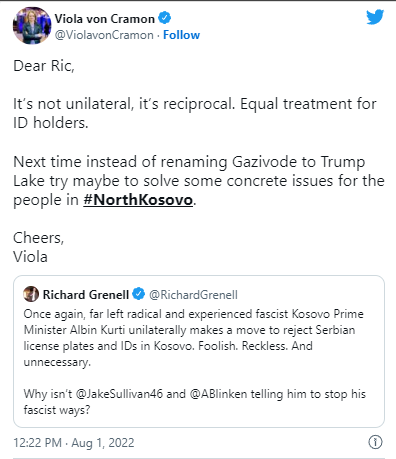Viewport: 396px width, 459px height.
Task: Click the tweet info circle icon
Action: (375, 442)
